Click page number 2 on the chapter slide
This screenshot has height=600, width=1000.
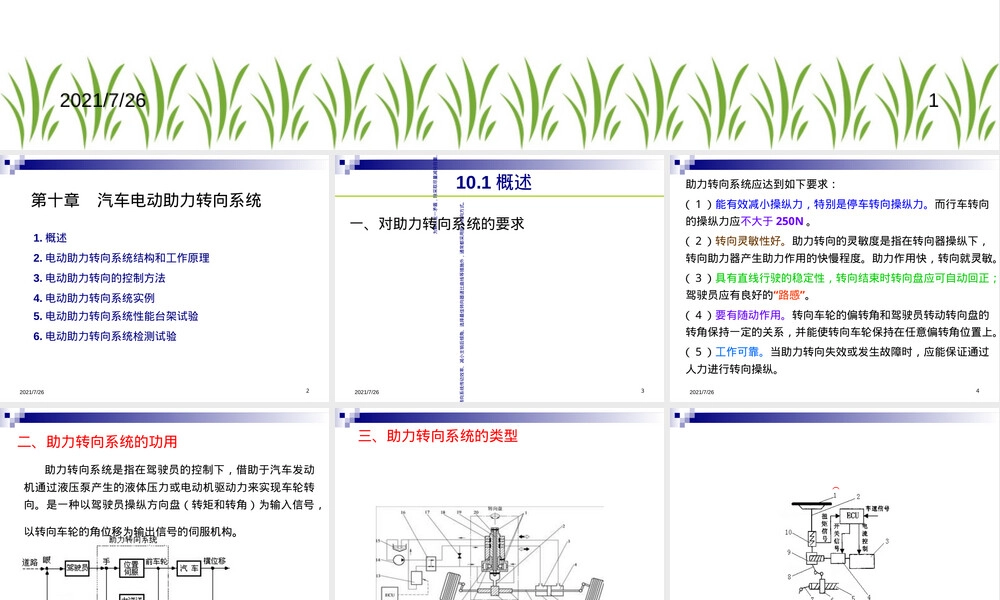(307, 391)
